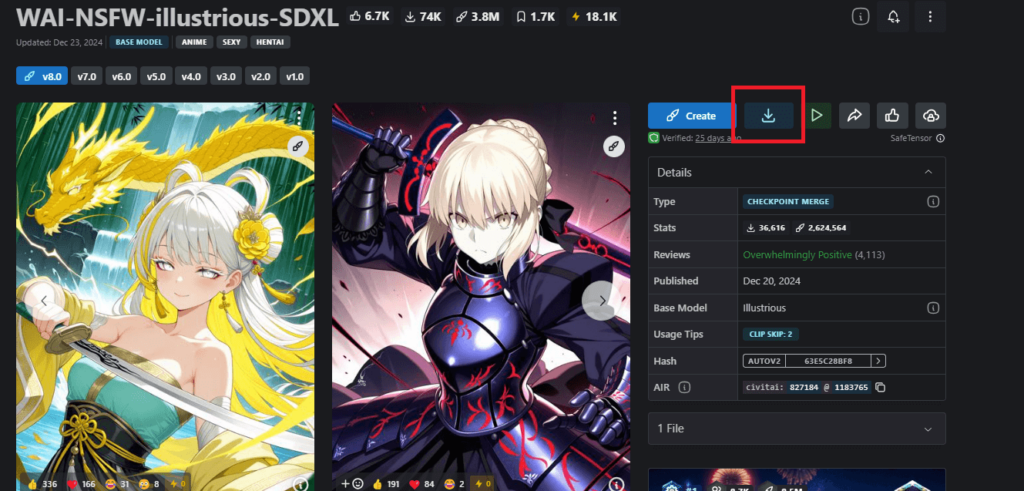The width and height of the screenshot is (1024, 491).
Task: Click the cloud upload icon button
Action: pyautogui.click(x=931, y=116)
